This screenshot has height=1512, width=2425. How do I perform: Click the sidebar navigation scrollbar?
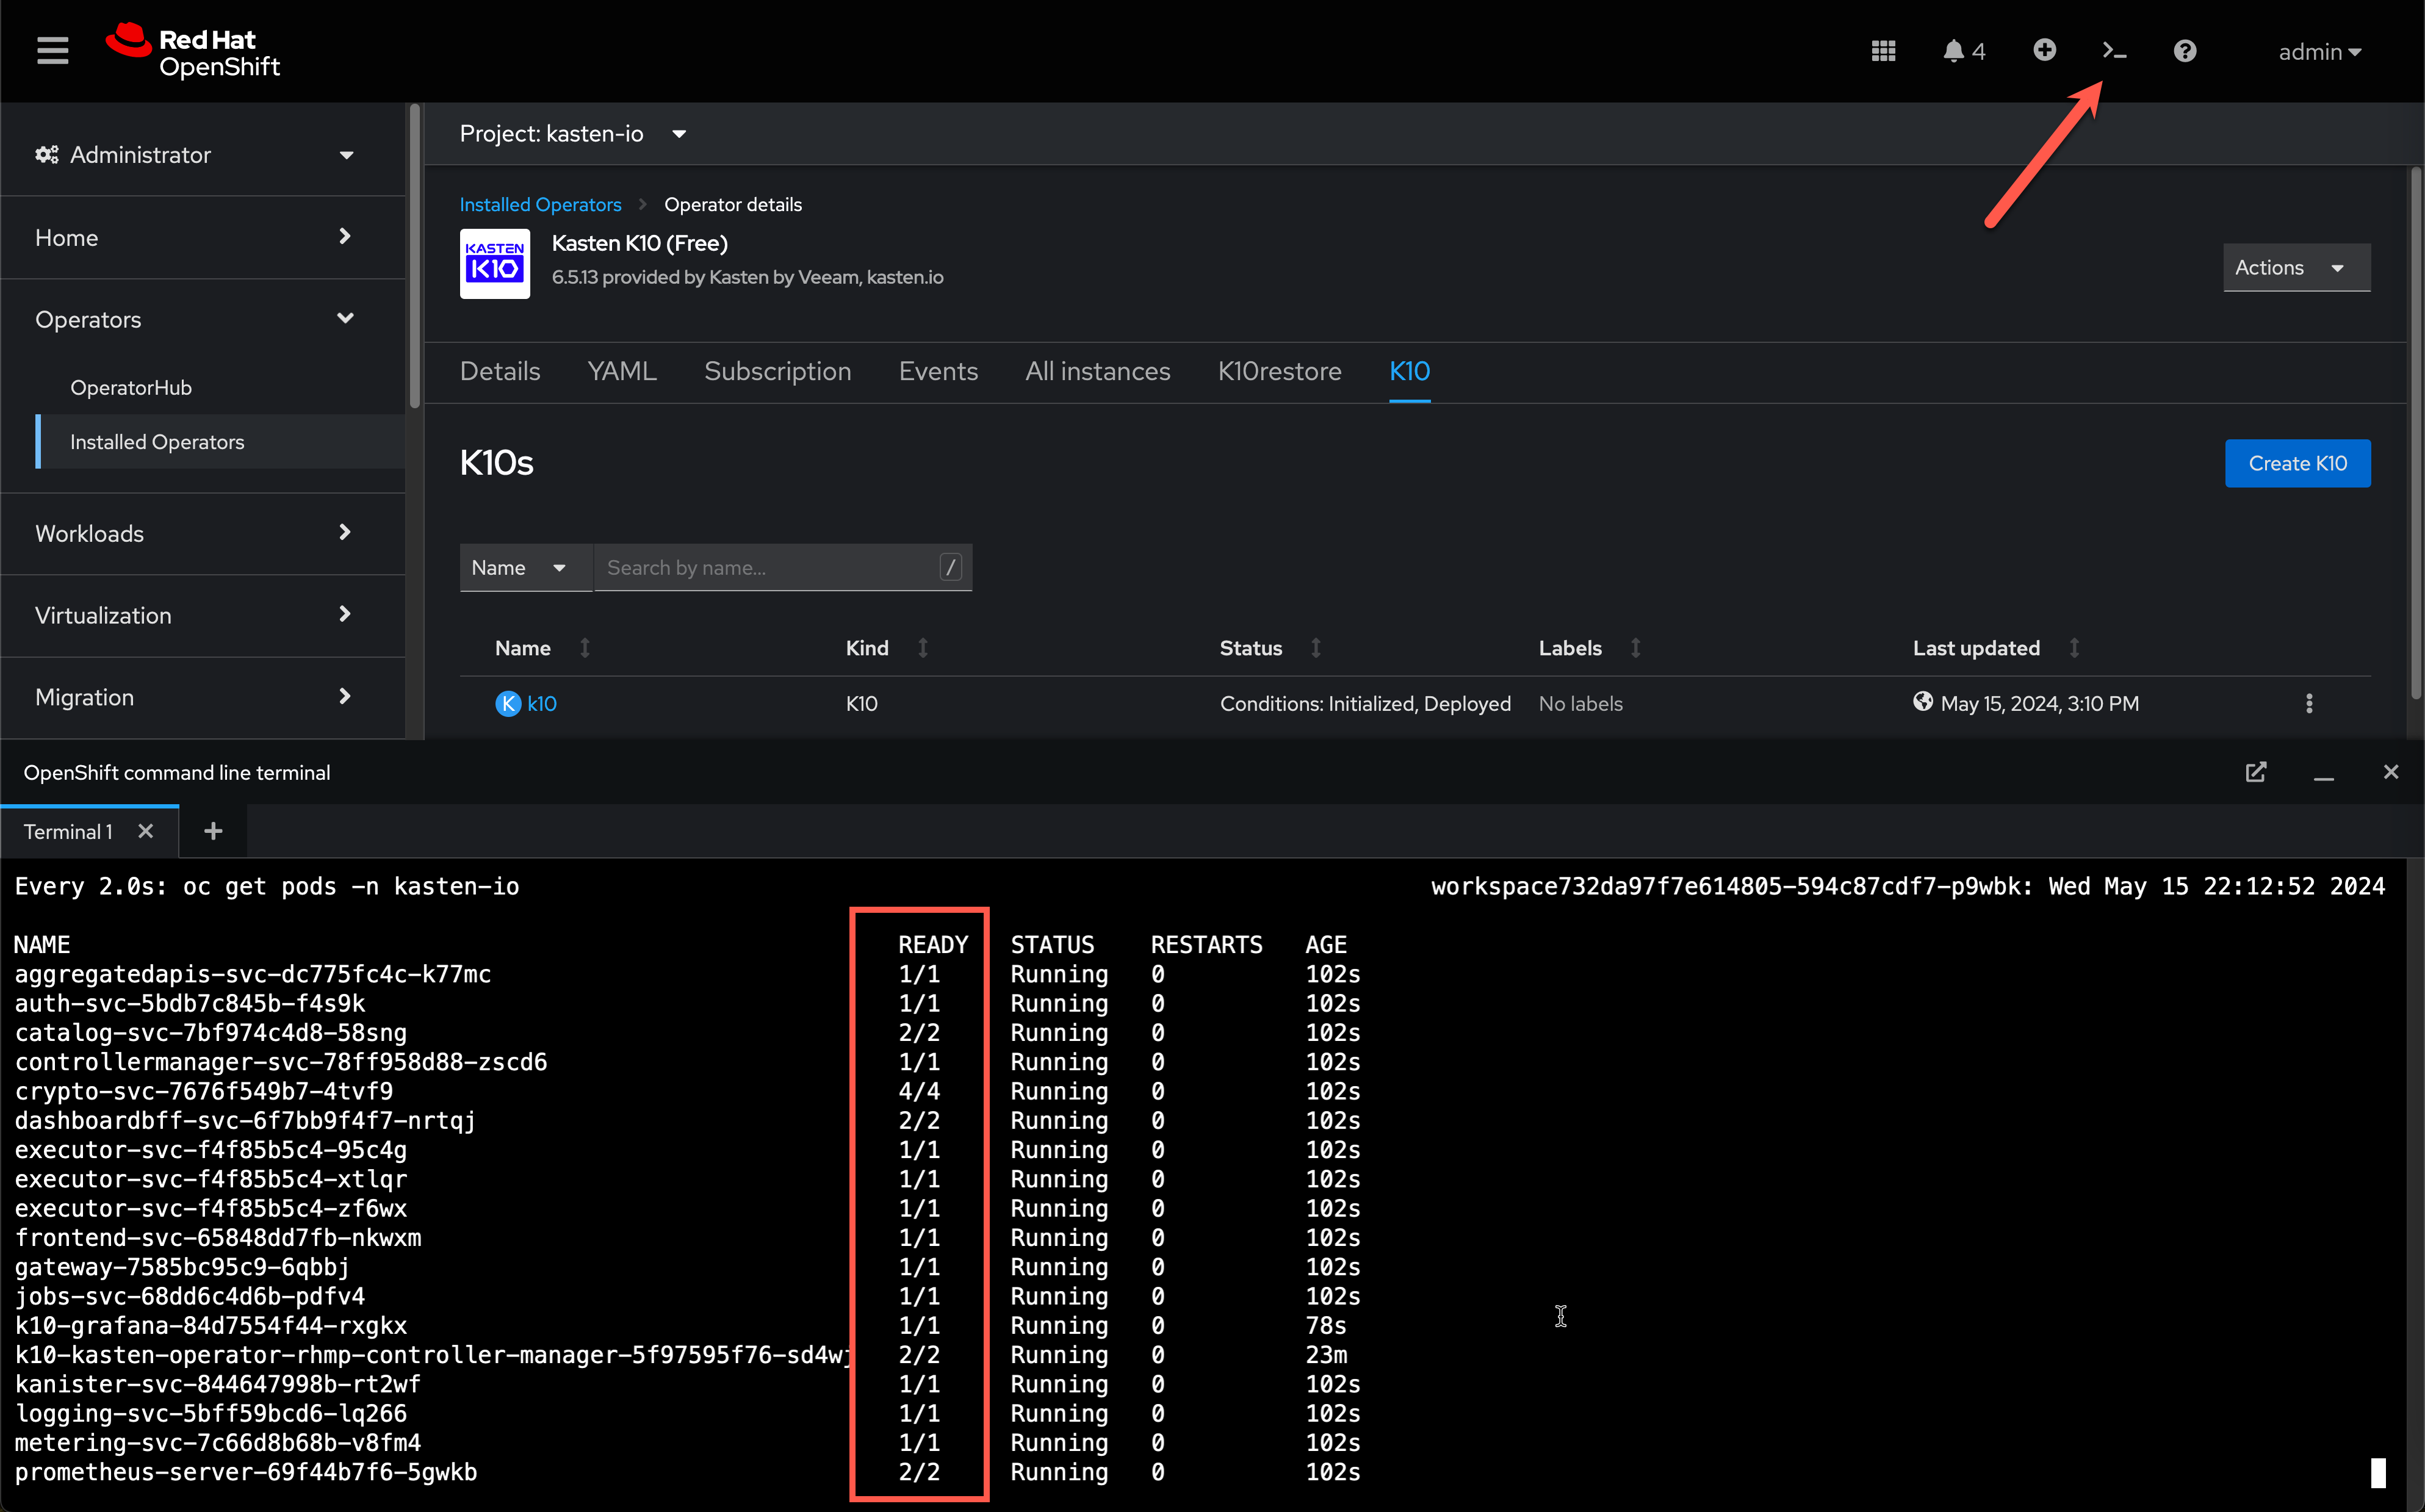tap(414, 256)
